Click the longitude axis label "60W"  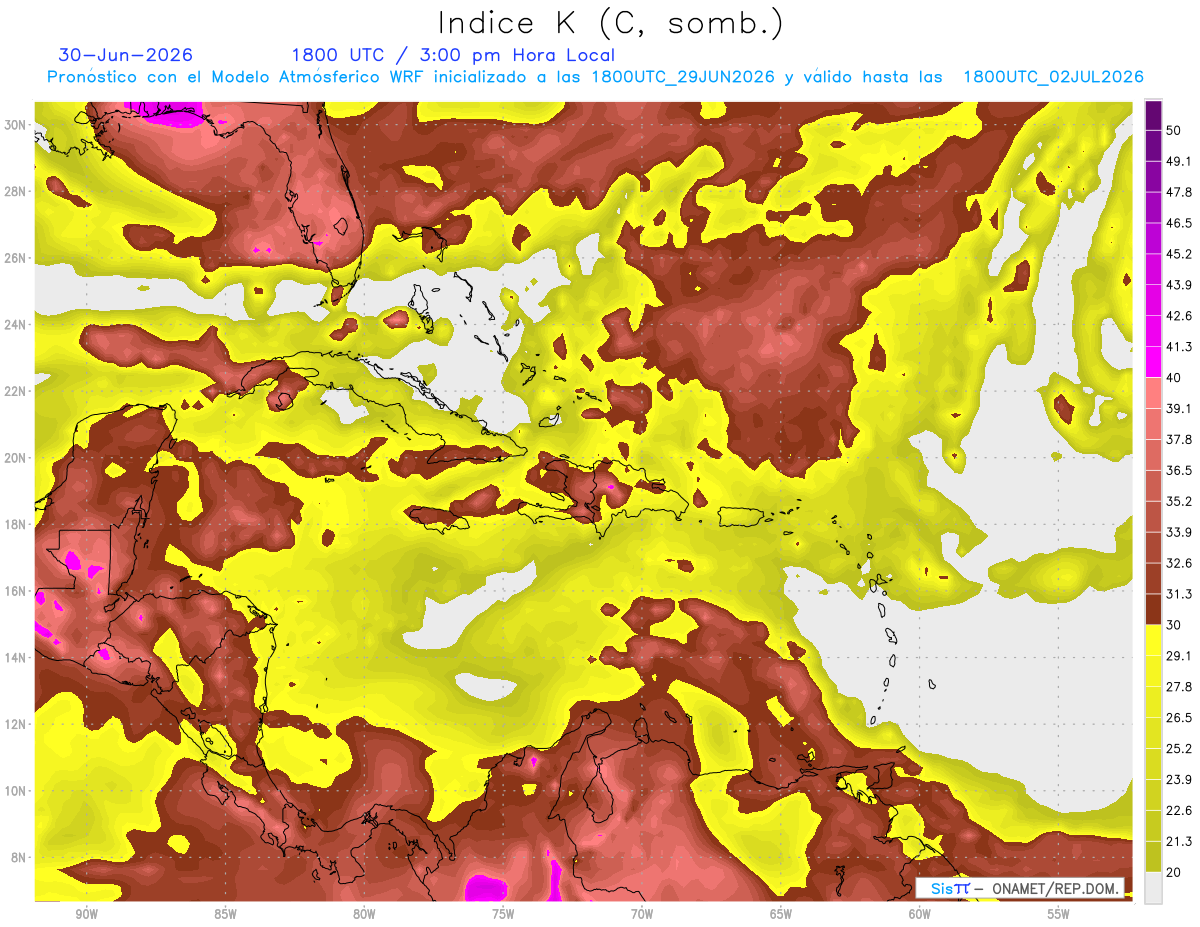(x=920, y=914)
